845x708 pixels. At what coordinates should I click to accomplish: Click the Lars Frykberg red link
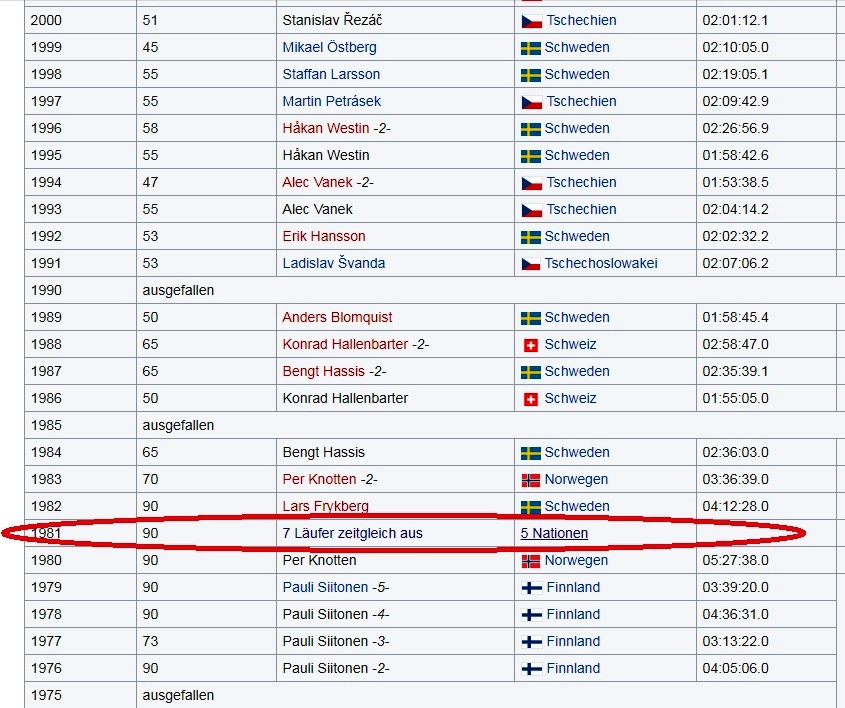(x=325, y=506)
